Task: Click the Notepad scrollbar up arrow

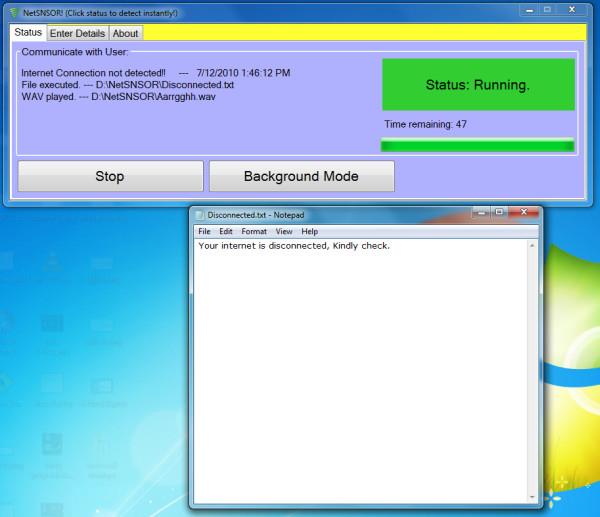Action: [x=532, y=245]
